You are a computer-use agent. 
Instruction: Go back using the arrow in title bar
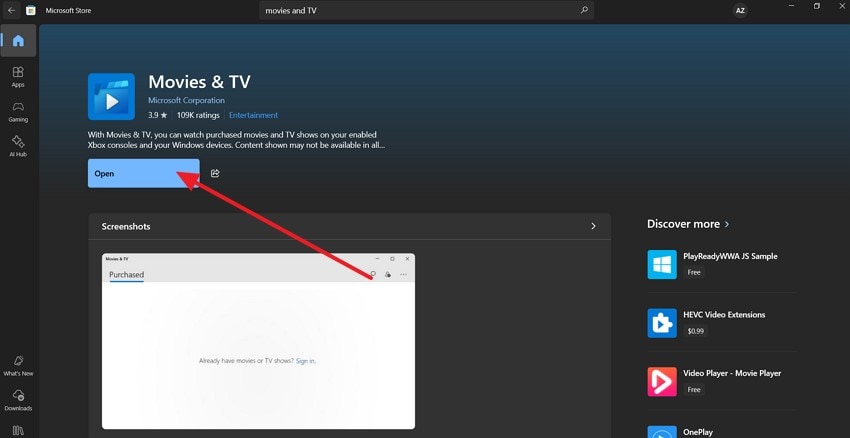pos(11,10)
